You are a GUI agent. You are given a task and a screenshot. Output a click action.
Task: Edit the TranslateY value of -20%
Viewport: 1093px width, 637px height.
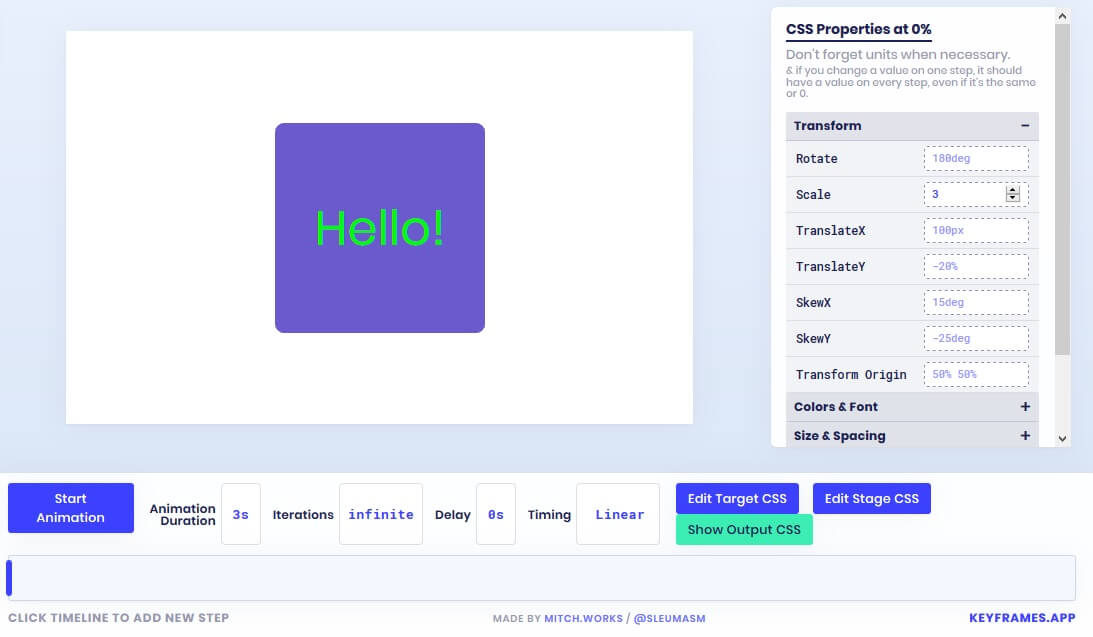[x=976, y=266]
